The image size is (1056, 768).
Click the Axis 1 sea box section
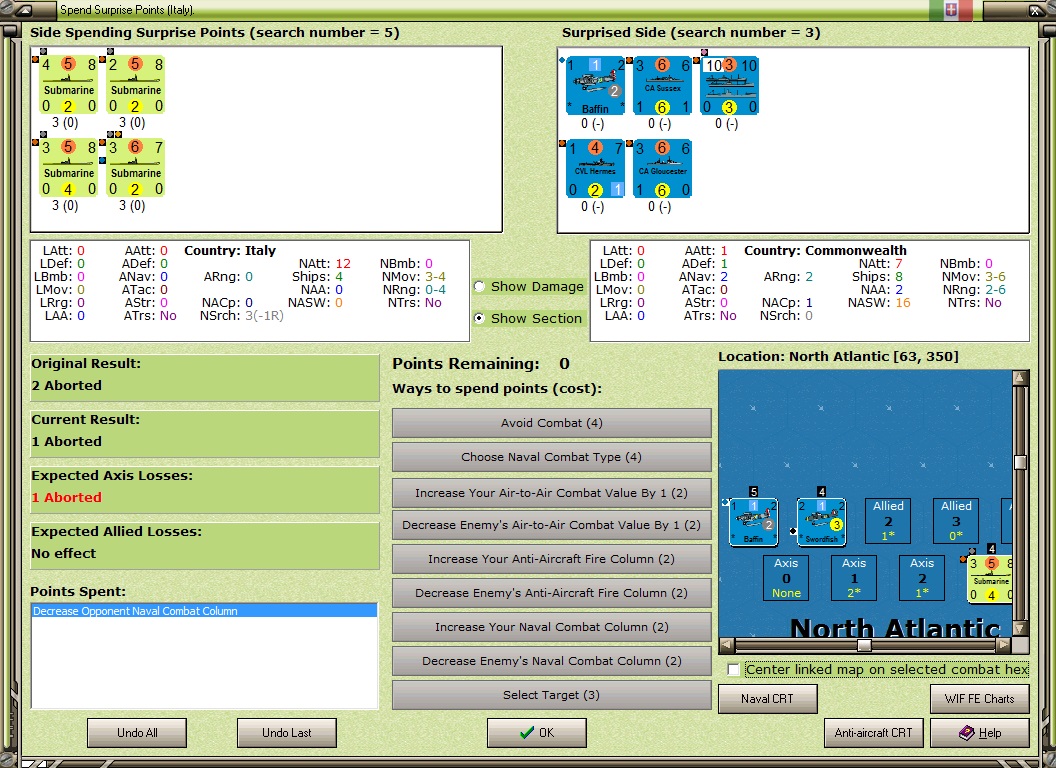(854, 578)
